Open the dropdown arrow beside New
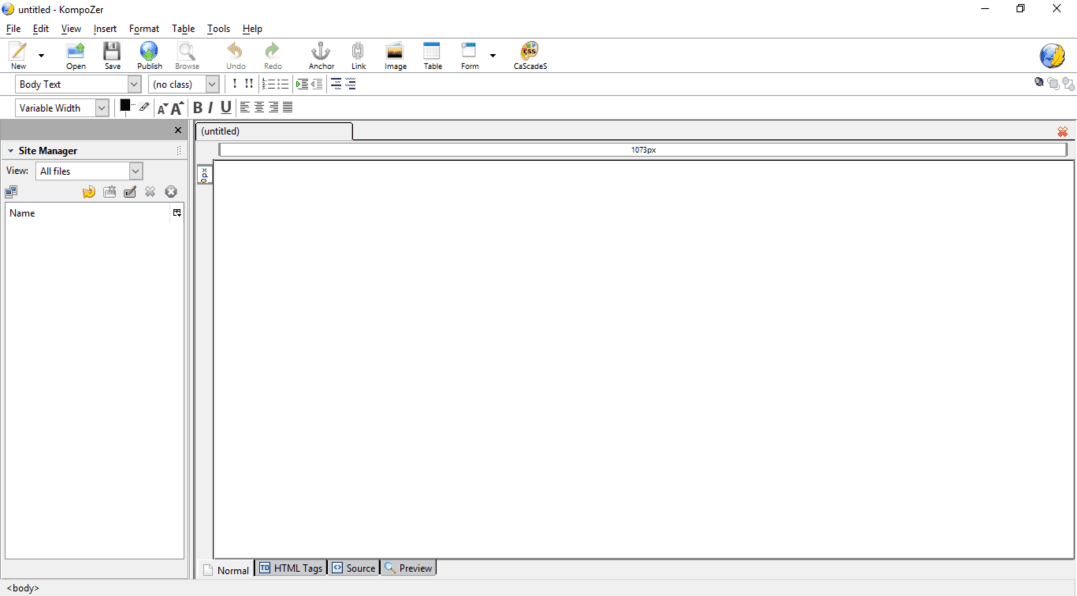Screen dimensions: 1077x596 tap(41, 56)
